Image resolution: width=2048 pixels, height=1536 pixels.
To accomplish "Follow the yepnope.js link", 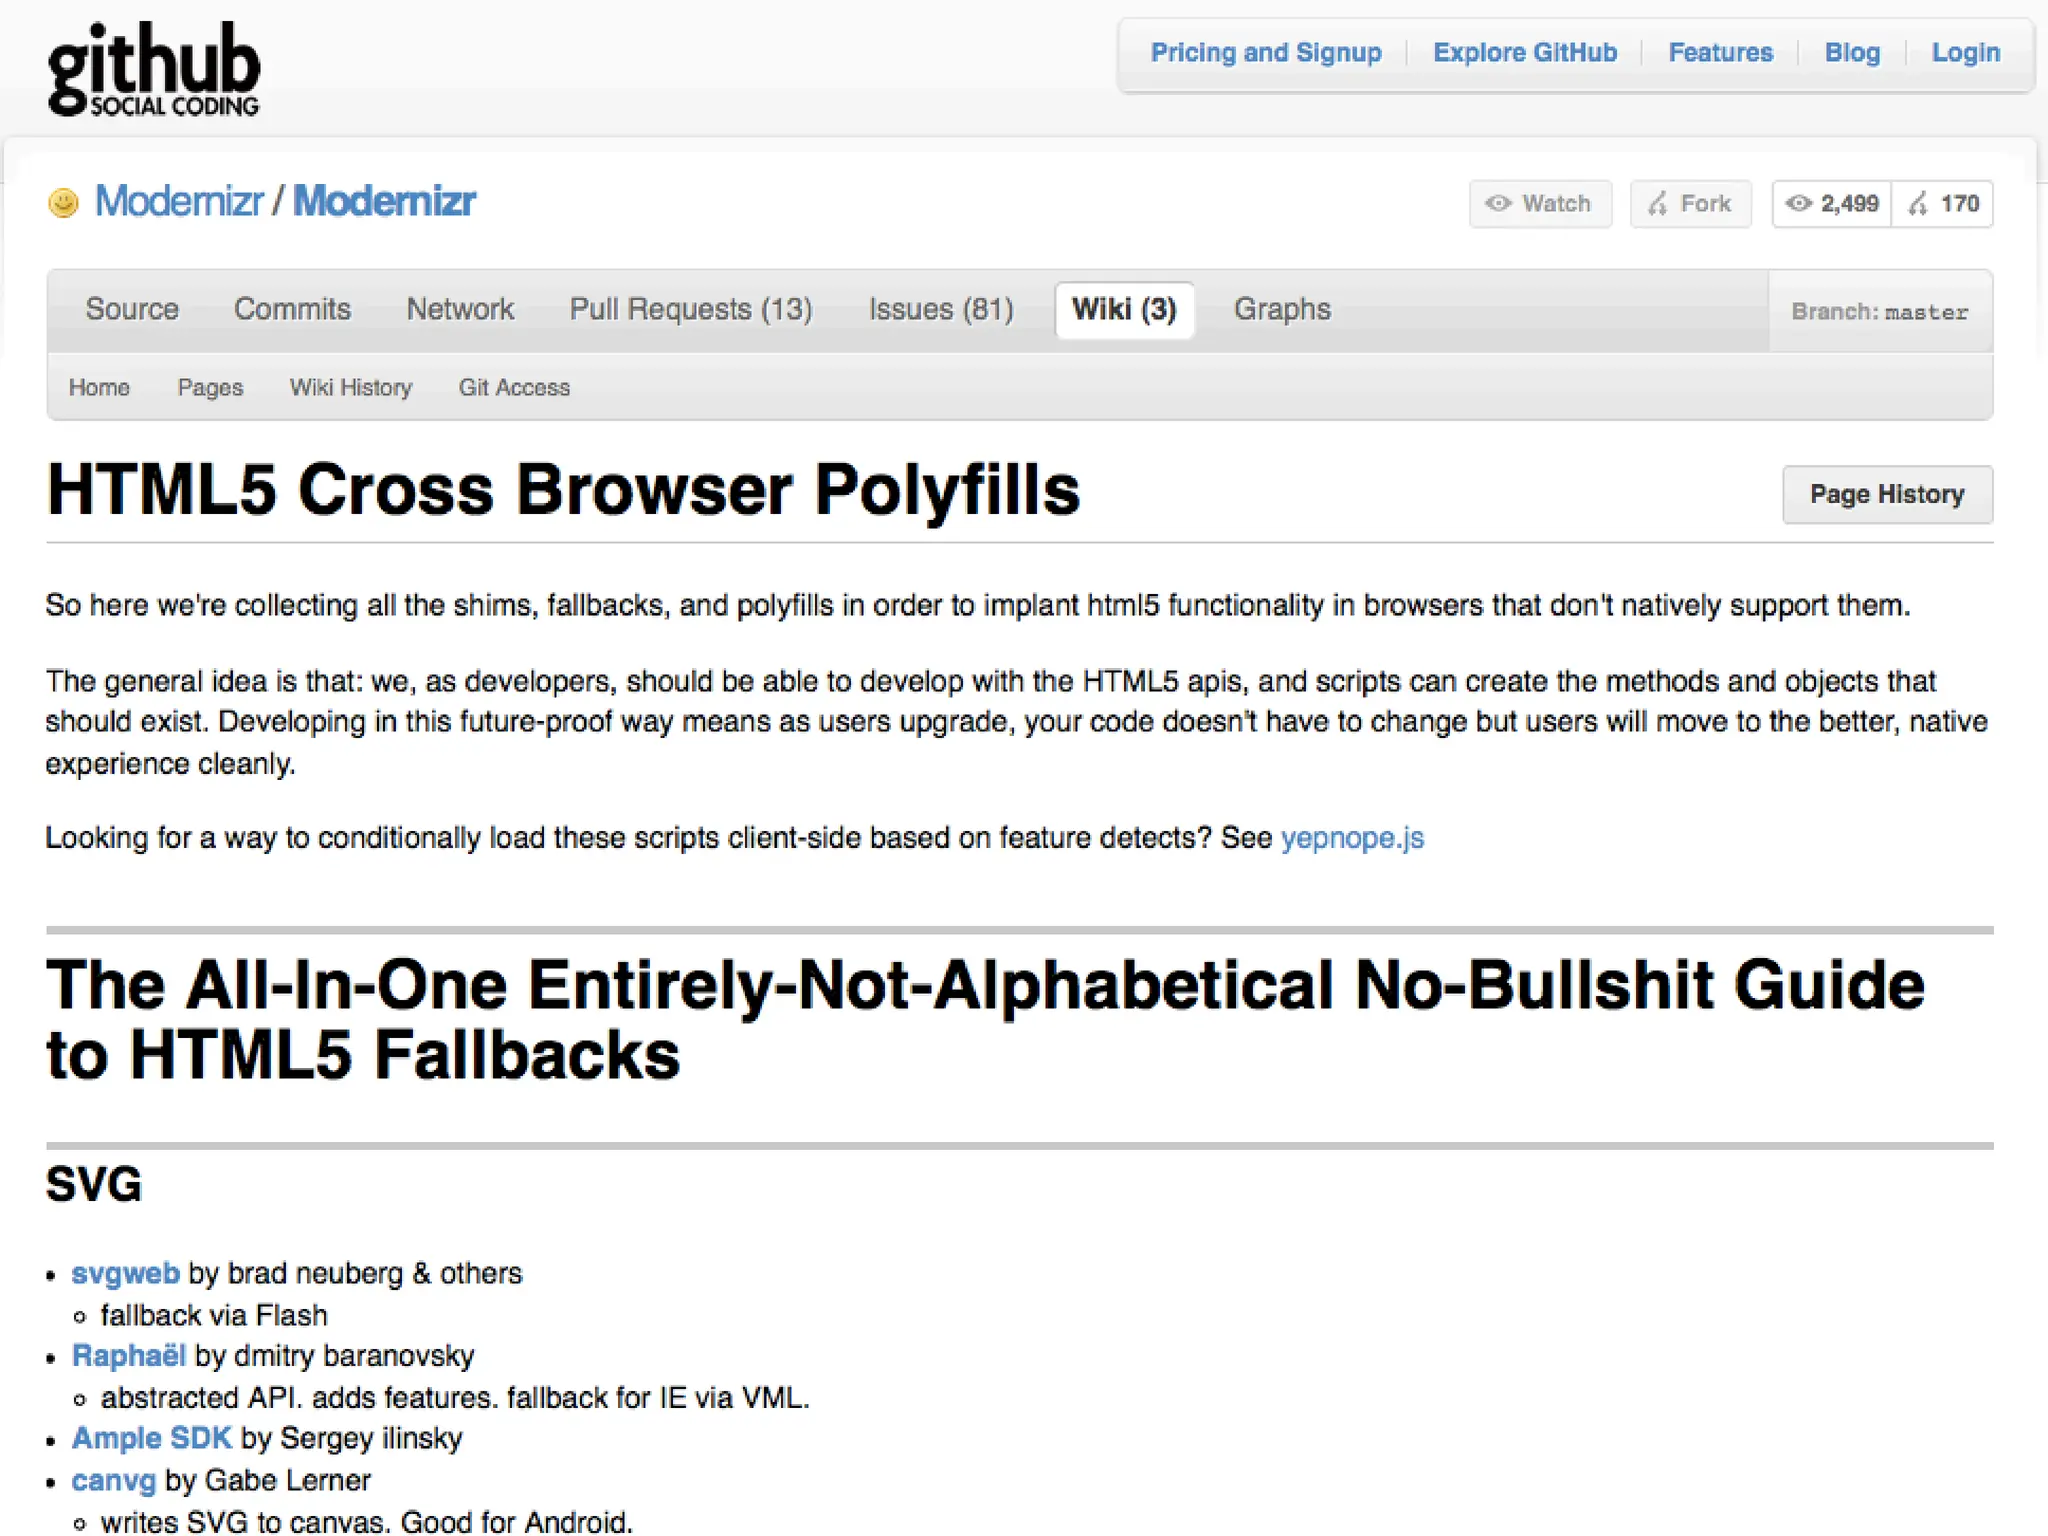I will [1351, 837].
